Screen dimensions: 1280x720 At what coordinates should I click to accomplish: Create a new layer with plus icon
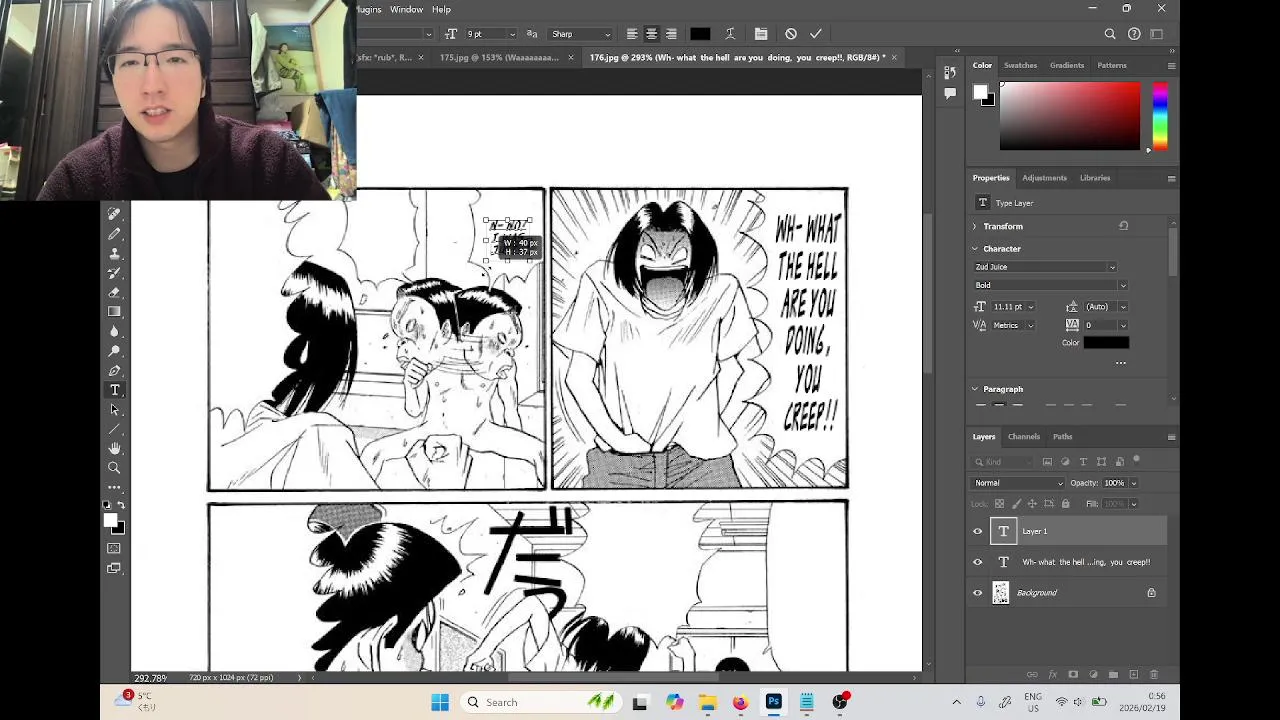point(1133,675)
